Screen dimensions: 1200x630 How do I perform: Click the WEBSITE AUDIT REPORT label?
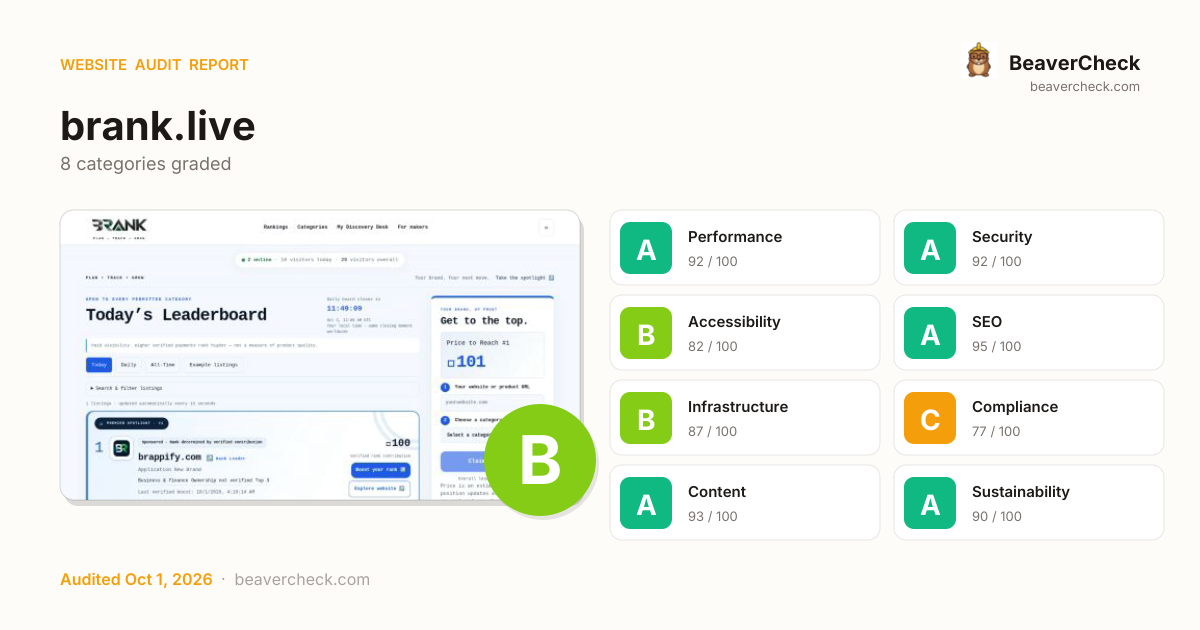coord(154,65)
